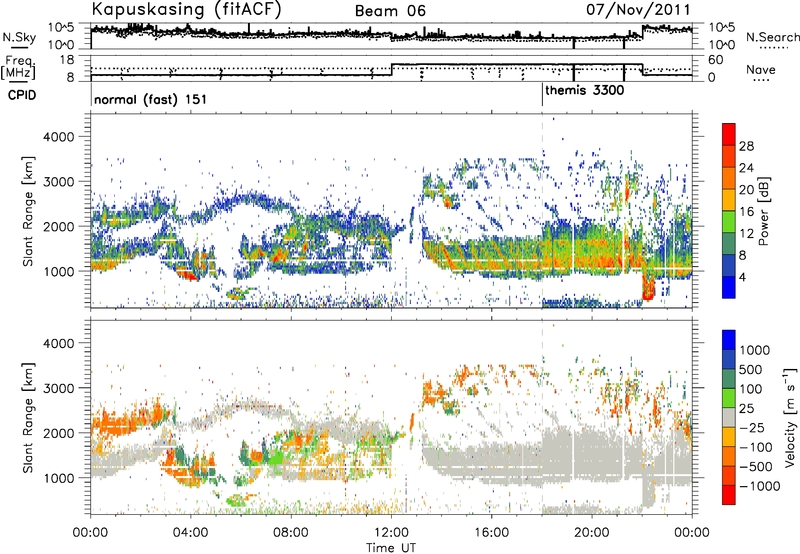This screenshot has width=800, height=554.
Task: Click "Slant Range [km]" label of velocity panel
Action: point(28,417)
